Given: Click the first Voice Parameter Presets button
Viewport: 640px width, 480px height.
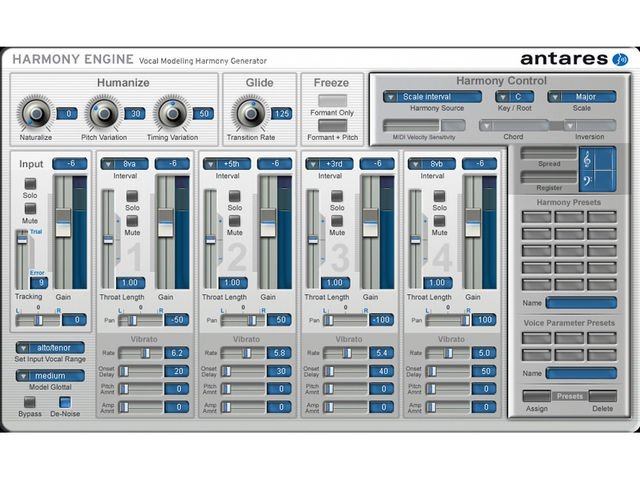Looking at the screenshot, I should pos(536,338).
